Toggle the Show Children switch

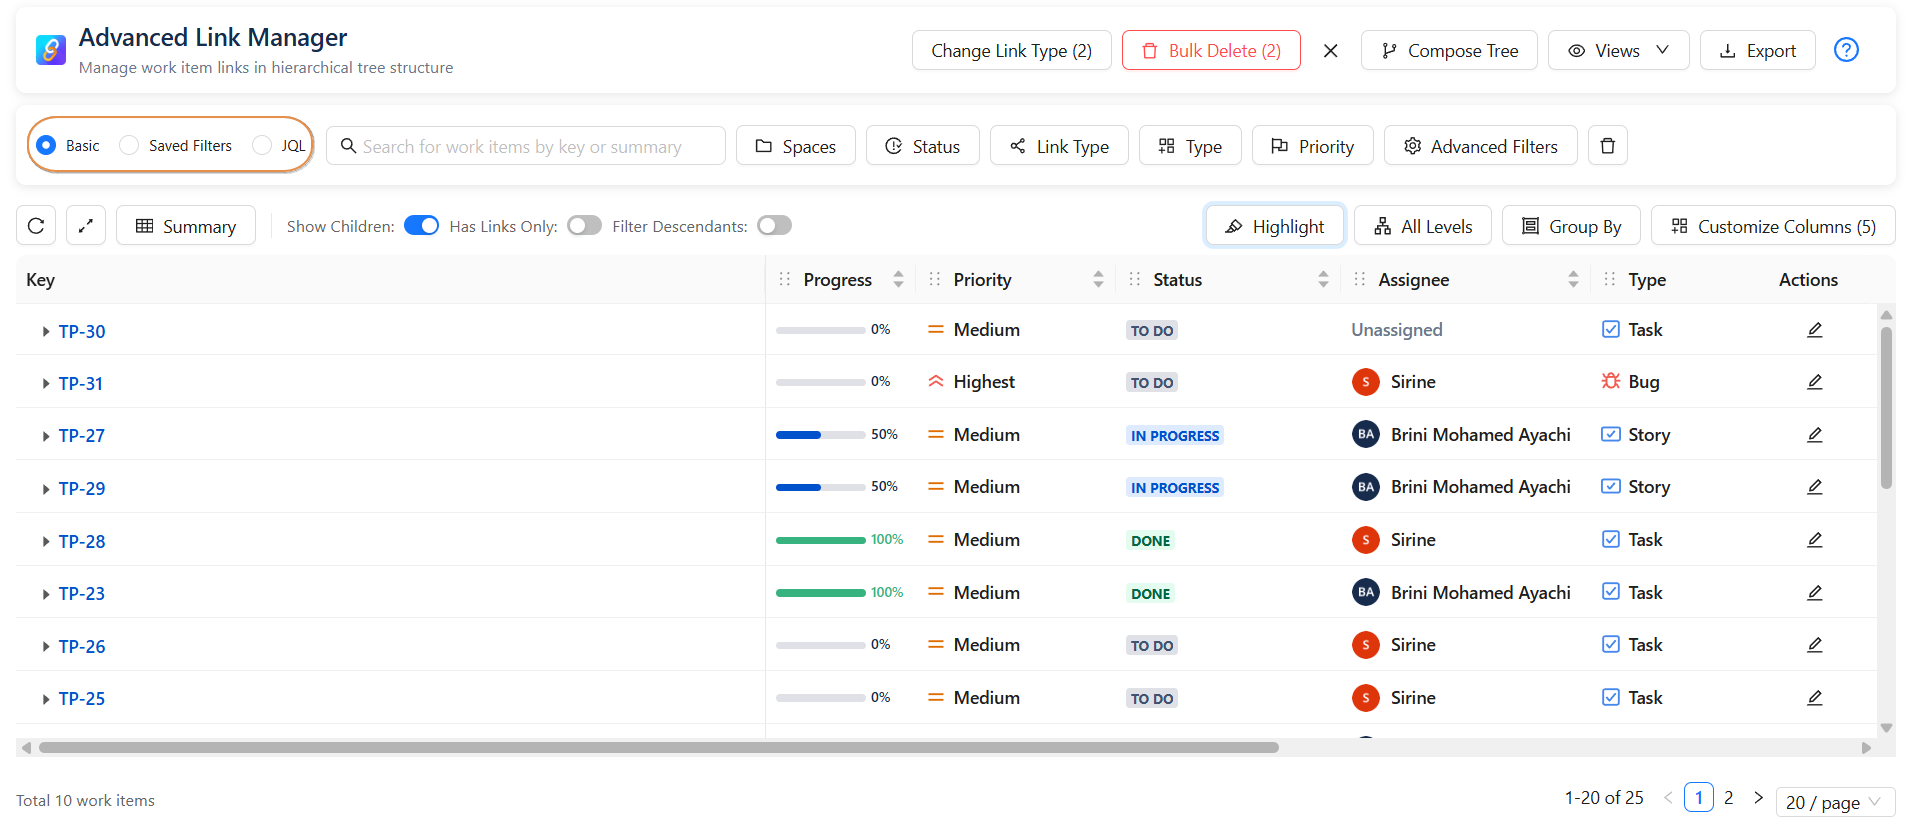tap(421, 226)
